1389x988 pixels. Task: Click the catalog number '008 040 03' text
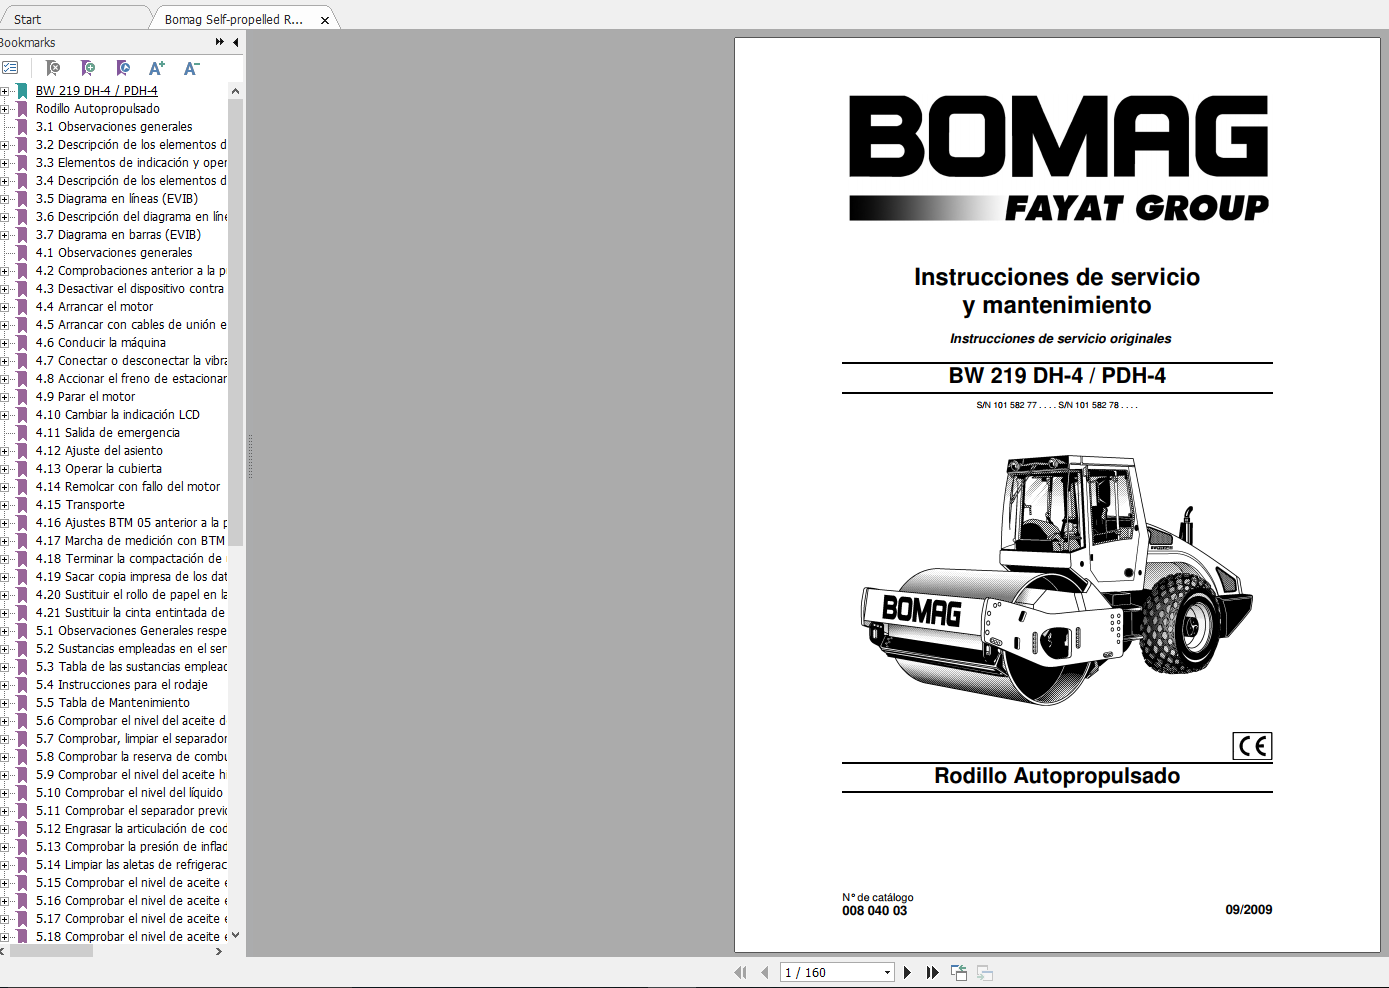click(x=874, y=911)
